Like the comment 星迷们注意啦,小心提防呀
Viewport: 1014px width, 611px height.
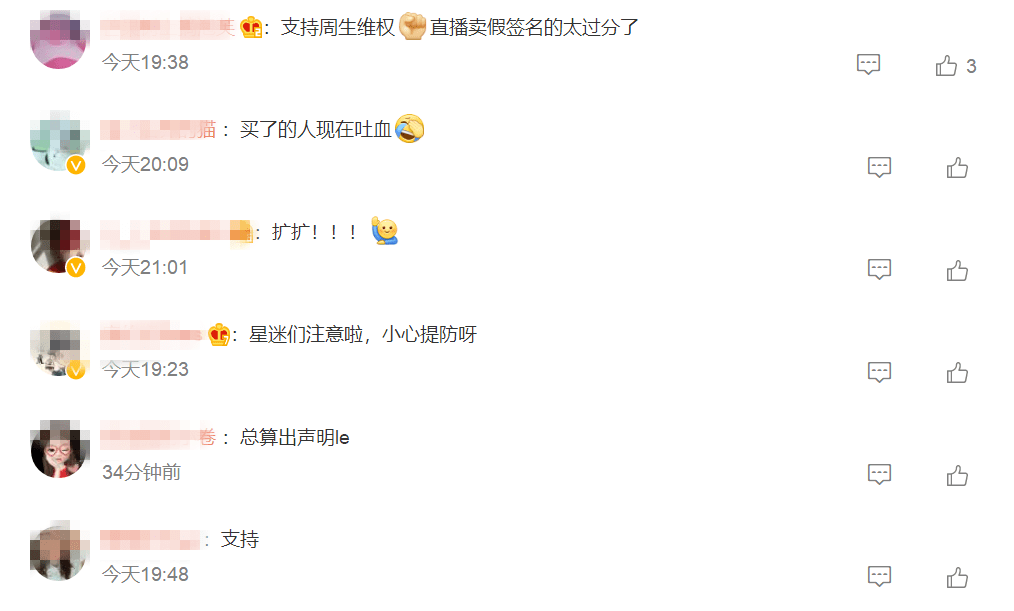click(x=957, y=372)
